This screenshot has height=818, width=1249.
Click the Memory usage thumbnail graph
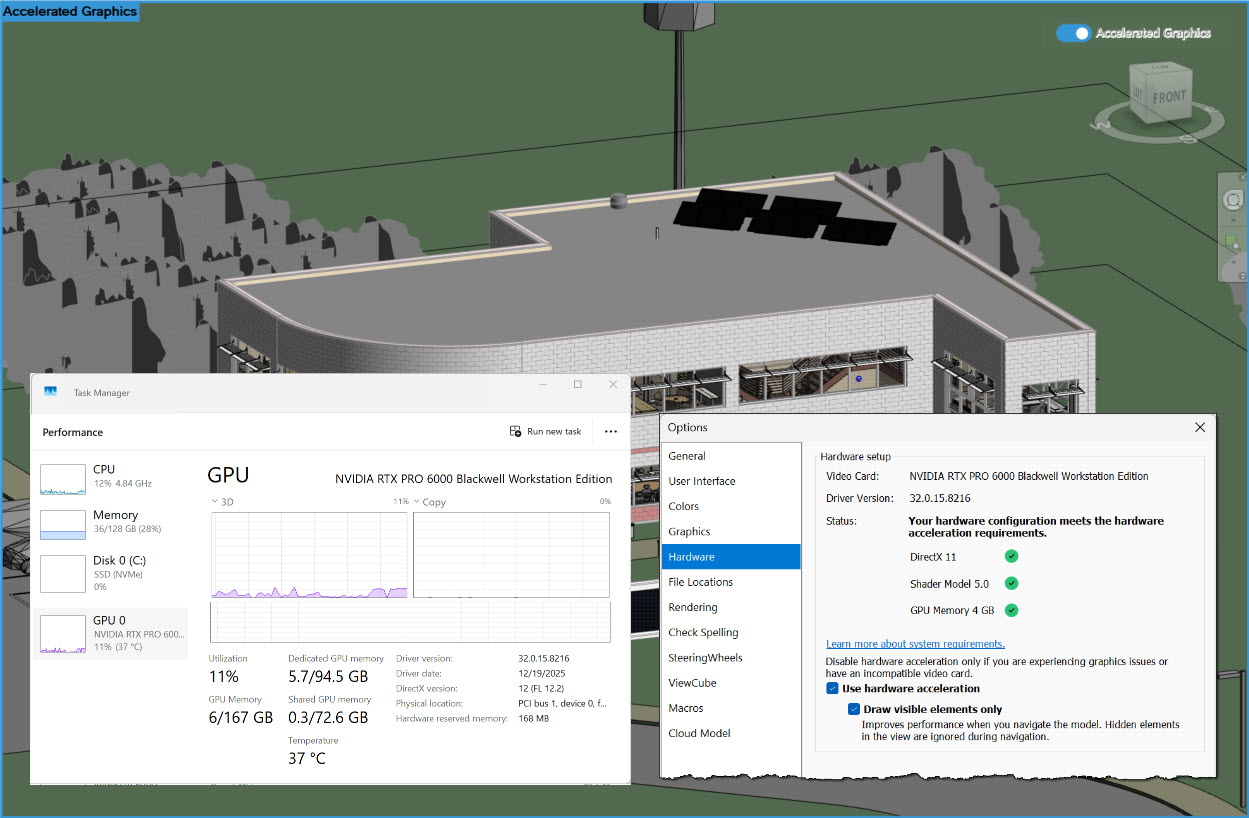(x=63, y=525)
